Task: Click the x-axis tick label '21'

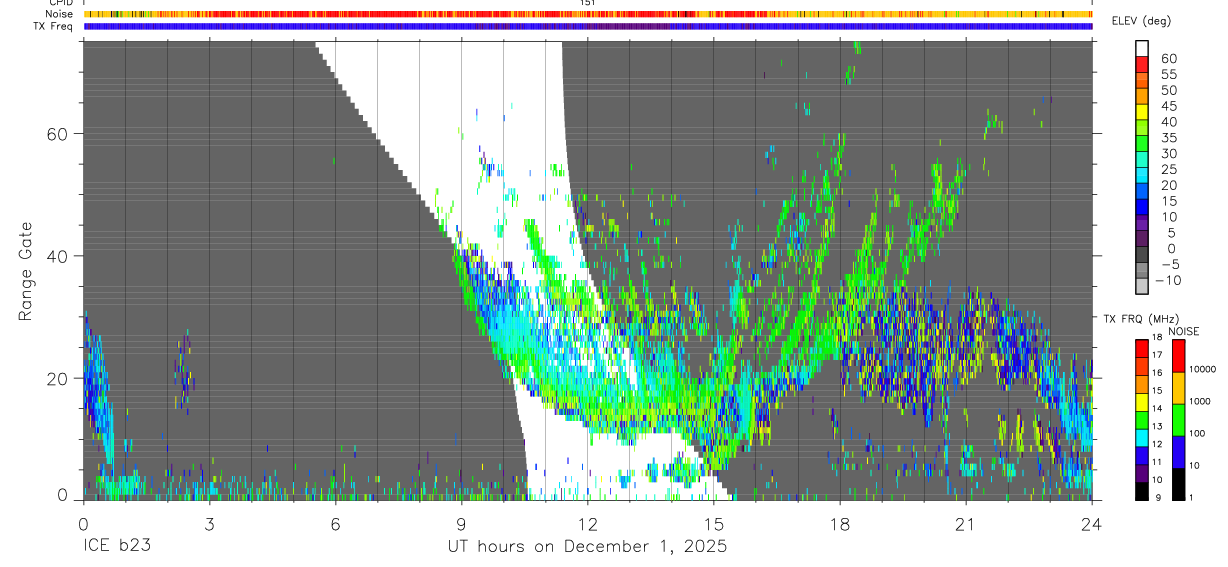Action: tap(965, 524)
